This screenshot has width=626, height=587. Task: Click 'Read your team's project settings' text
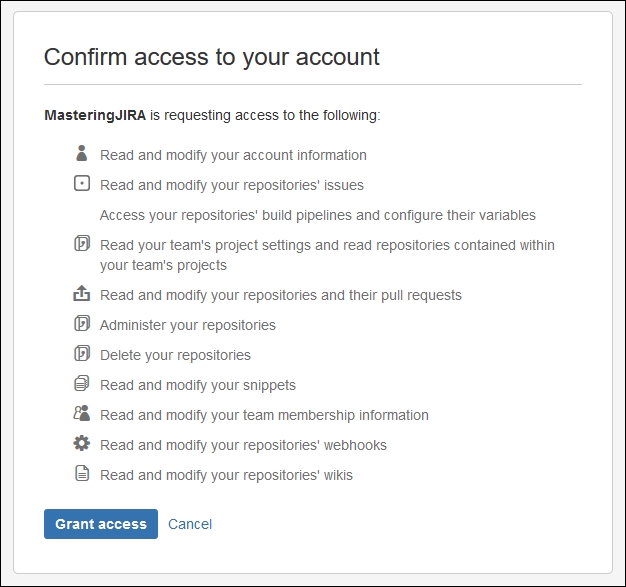click(205, 245)
